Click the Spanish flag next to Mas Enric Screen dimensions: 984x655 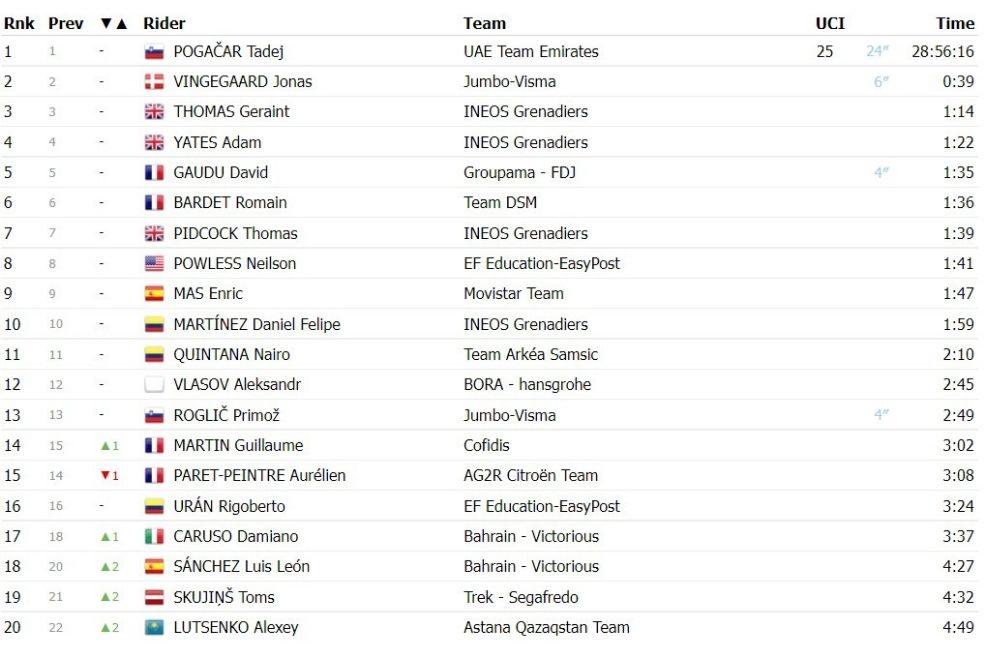[154, 294]
